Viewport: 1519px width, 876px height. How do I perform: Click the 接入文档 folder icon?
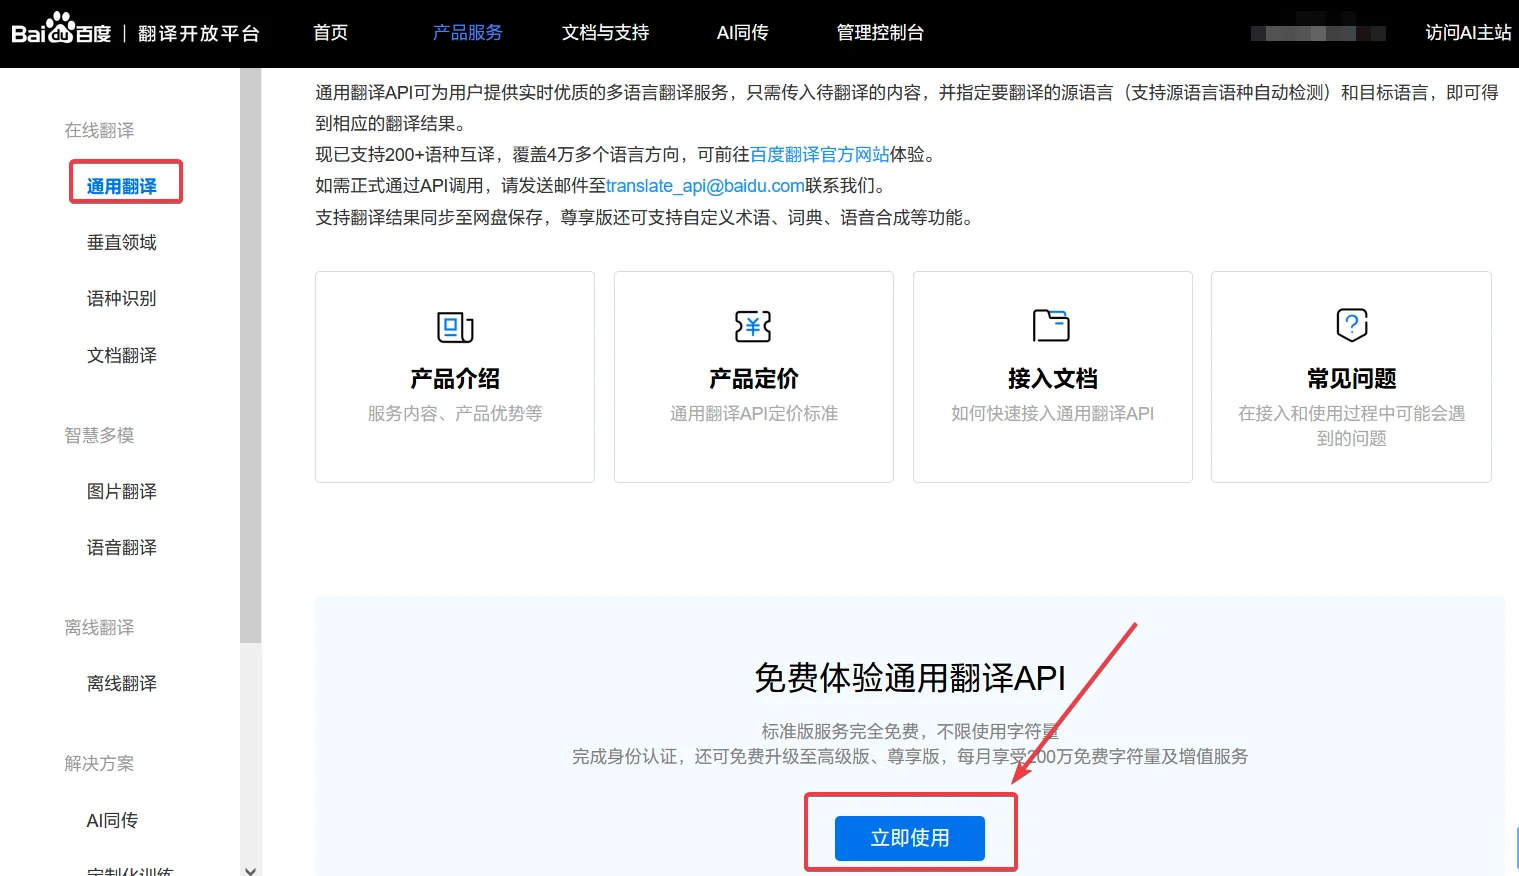pyautogui.click(x=1051, y=326)
